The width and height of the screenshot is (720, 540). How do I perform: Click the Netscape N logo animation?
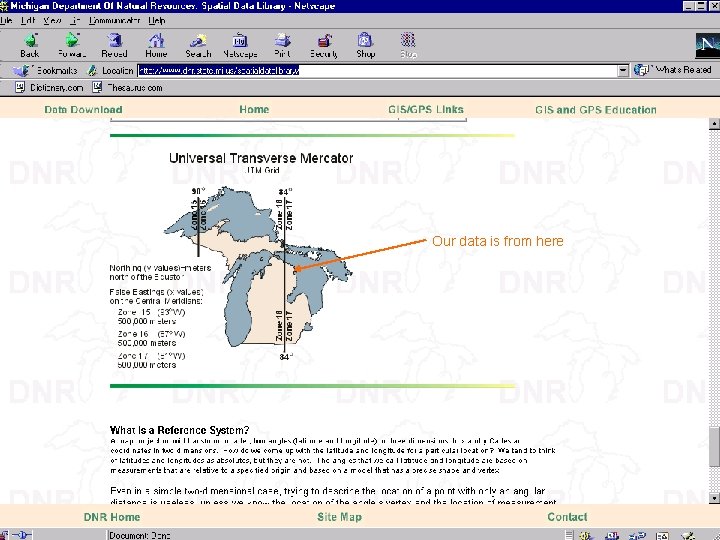click(x=707, y=45)
